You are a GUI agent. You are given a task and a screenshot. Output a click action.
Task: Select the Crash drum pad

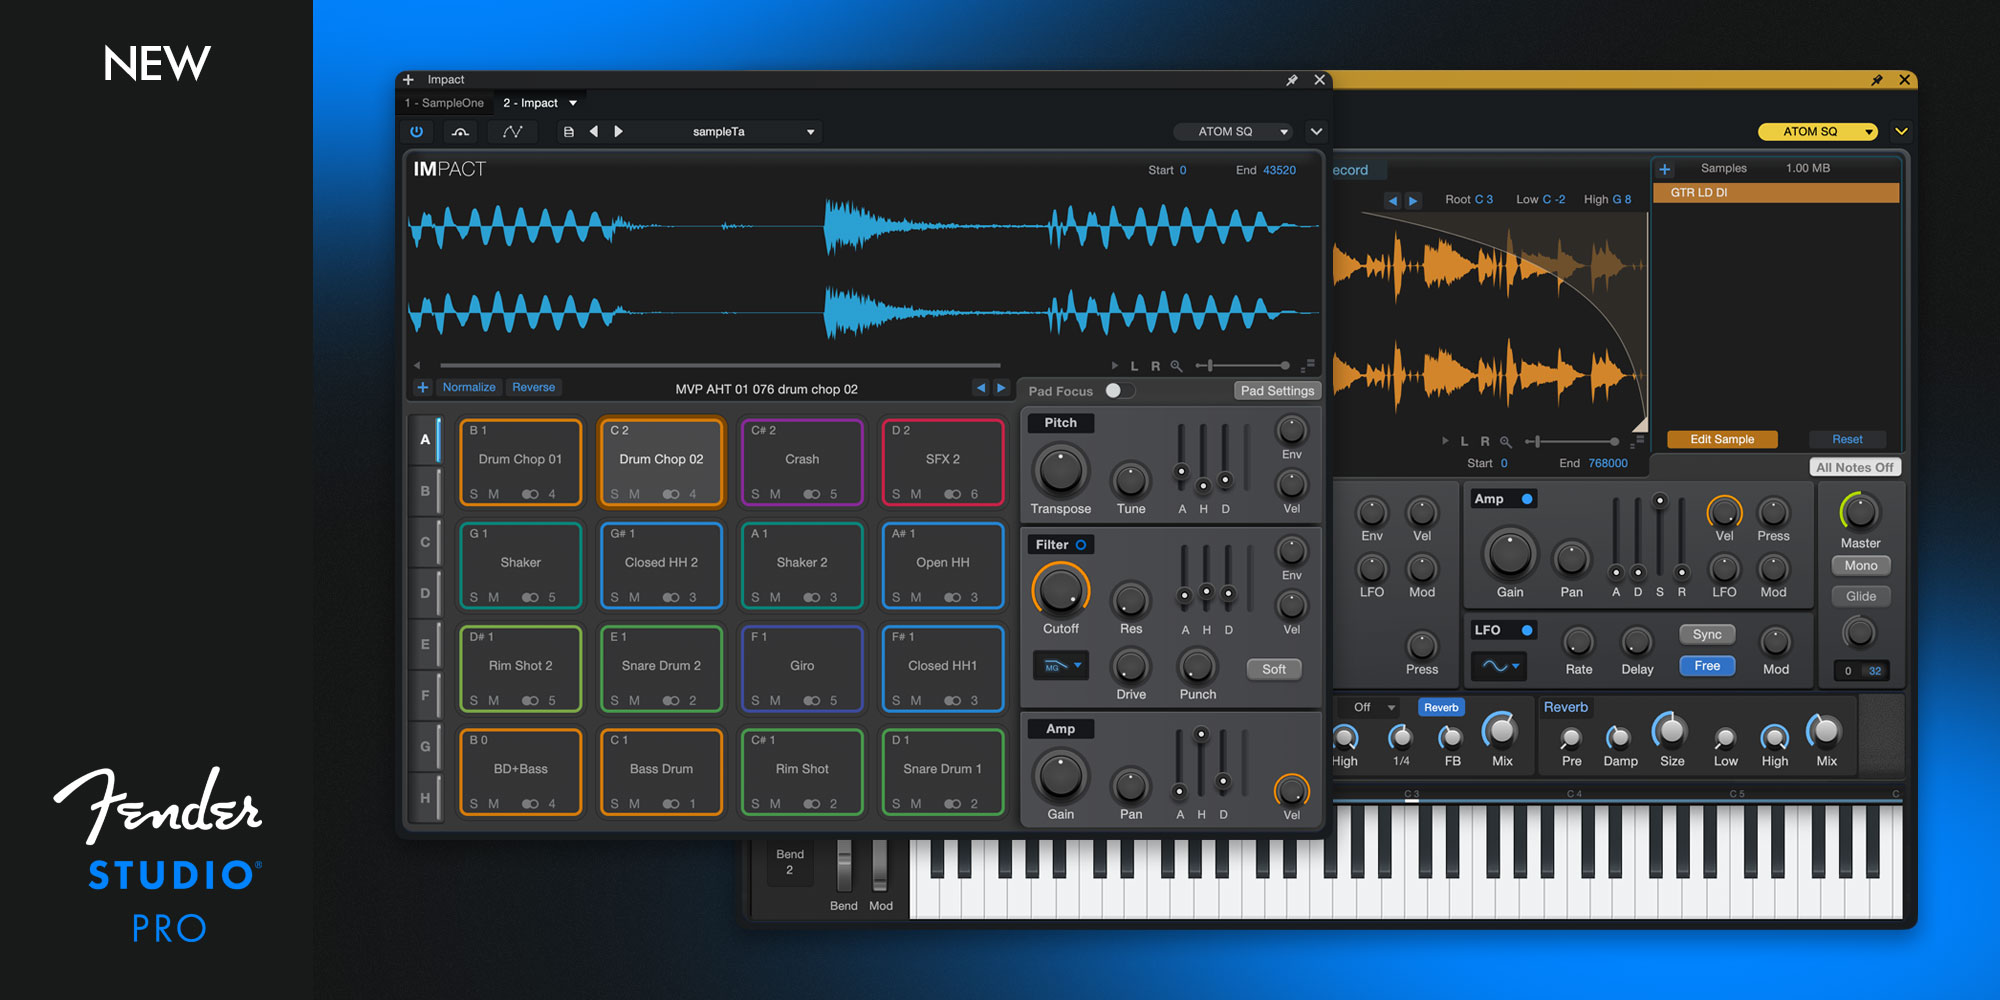(802, 461)
